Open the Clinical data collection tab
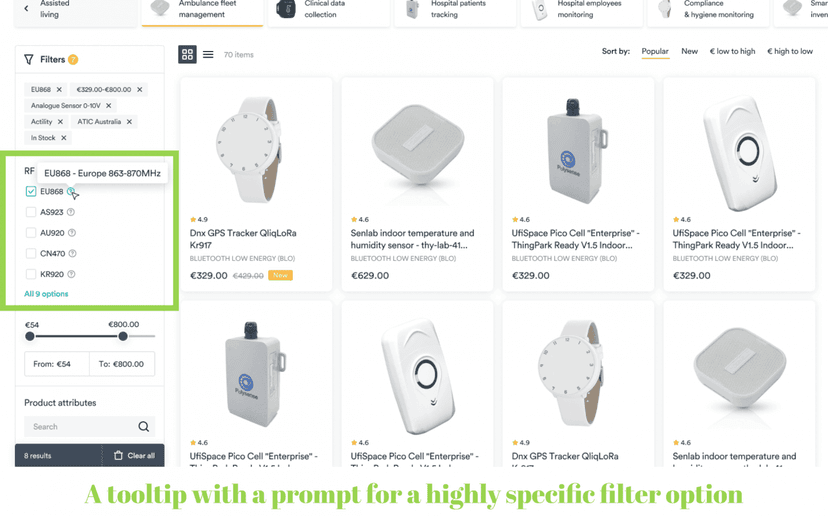828x516 pixels. pyautogui.click(x=328, y=10)
